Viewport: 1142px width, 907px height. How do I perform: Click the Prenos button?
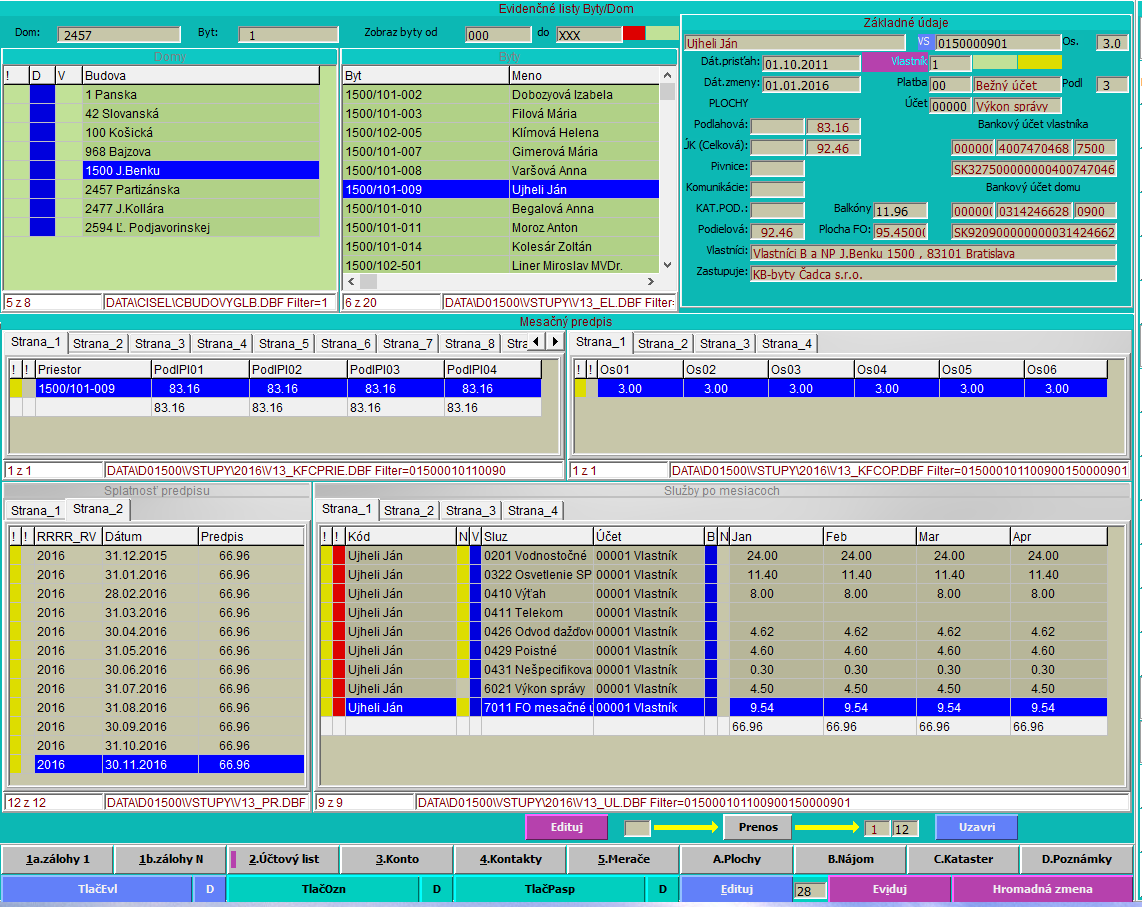point(758,827)
